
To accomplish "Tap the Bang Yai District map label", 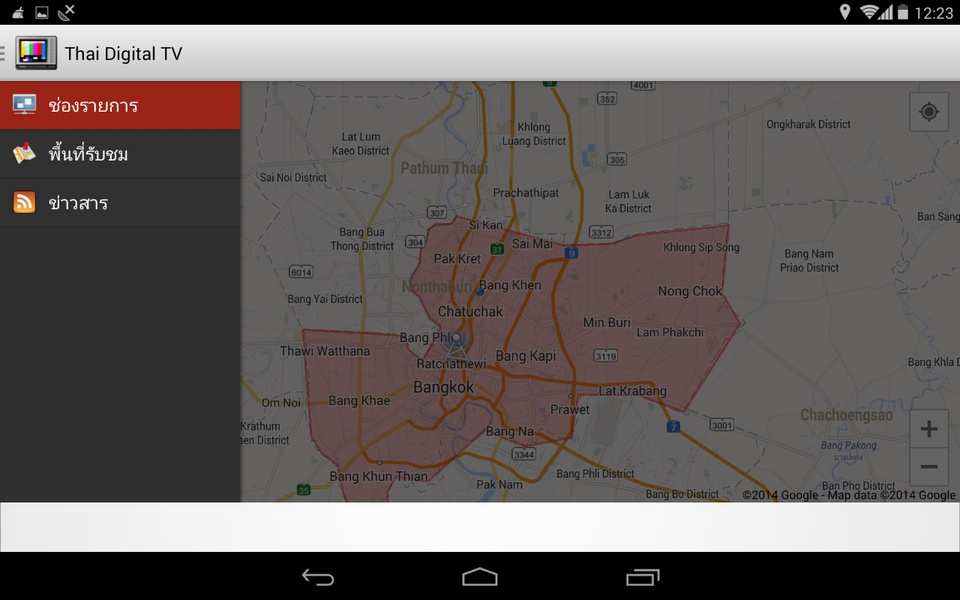I will click(325, 299).
